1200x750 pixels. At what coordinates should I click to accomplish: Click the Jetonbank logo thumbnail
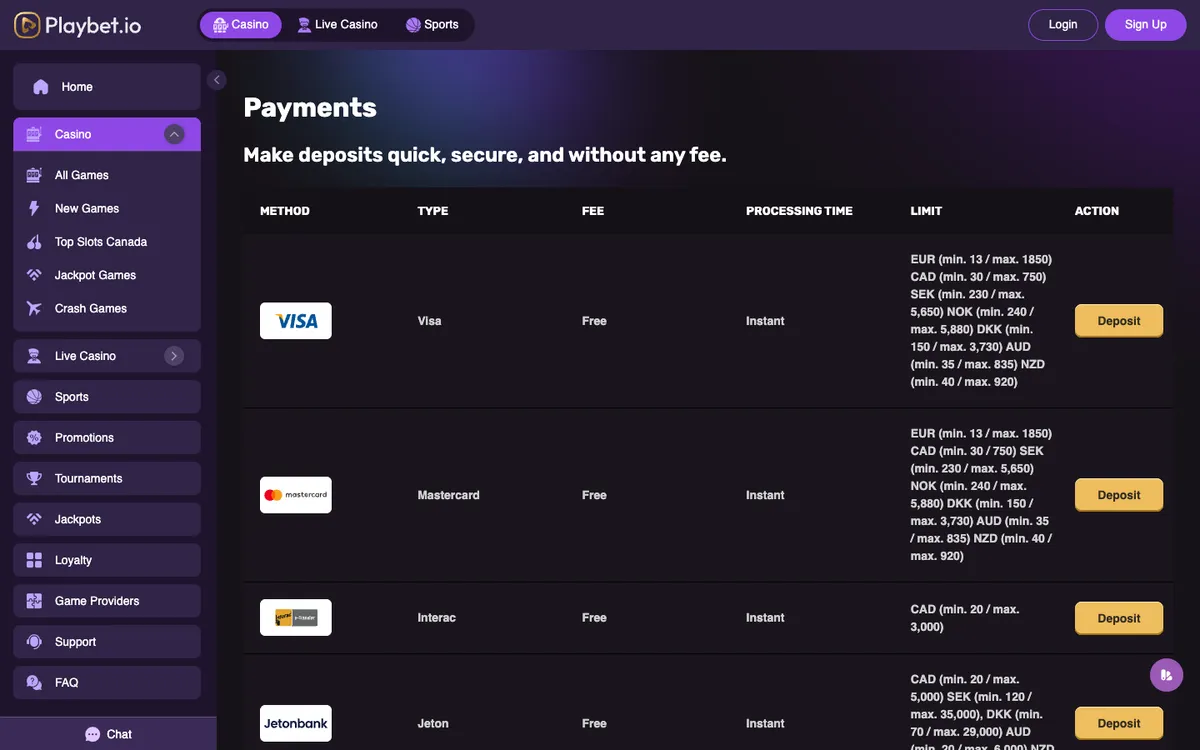[295, 723]
